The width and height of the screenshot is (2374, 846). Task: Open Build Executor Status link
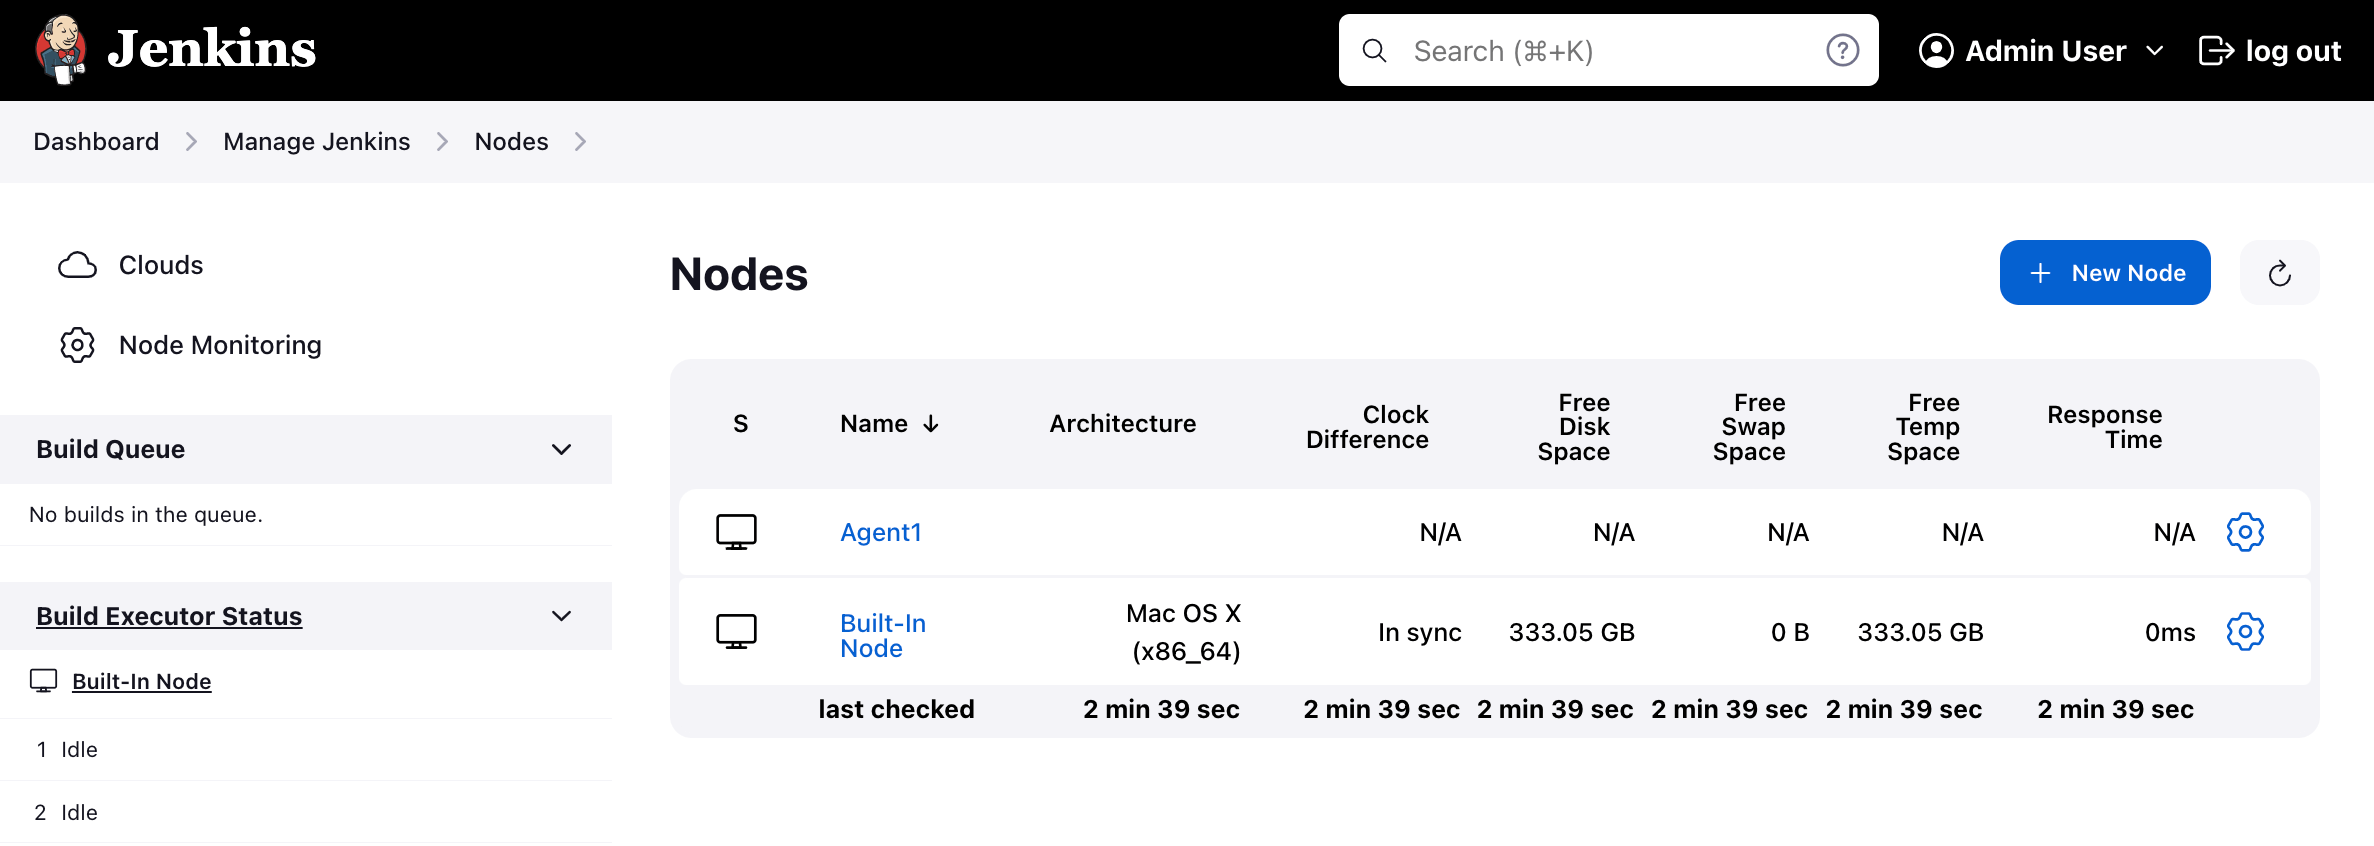coord(169,616)
